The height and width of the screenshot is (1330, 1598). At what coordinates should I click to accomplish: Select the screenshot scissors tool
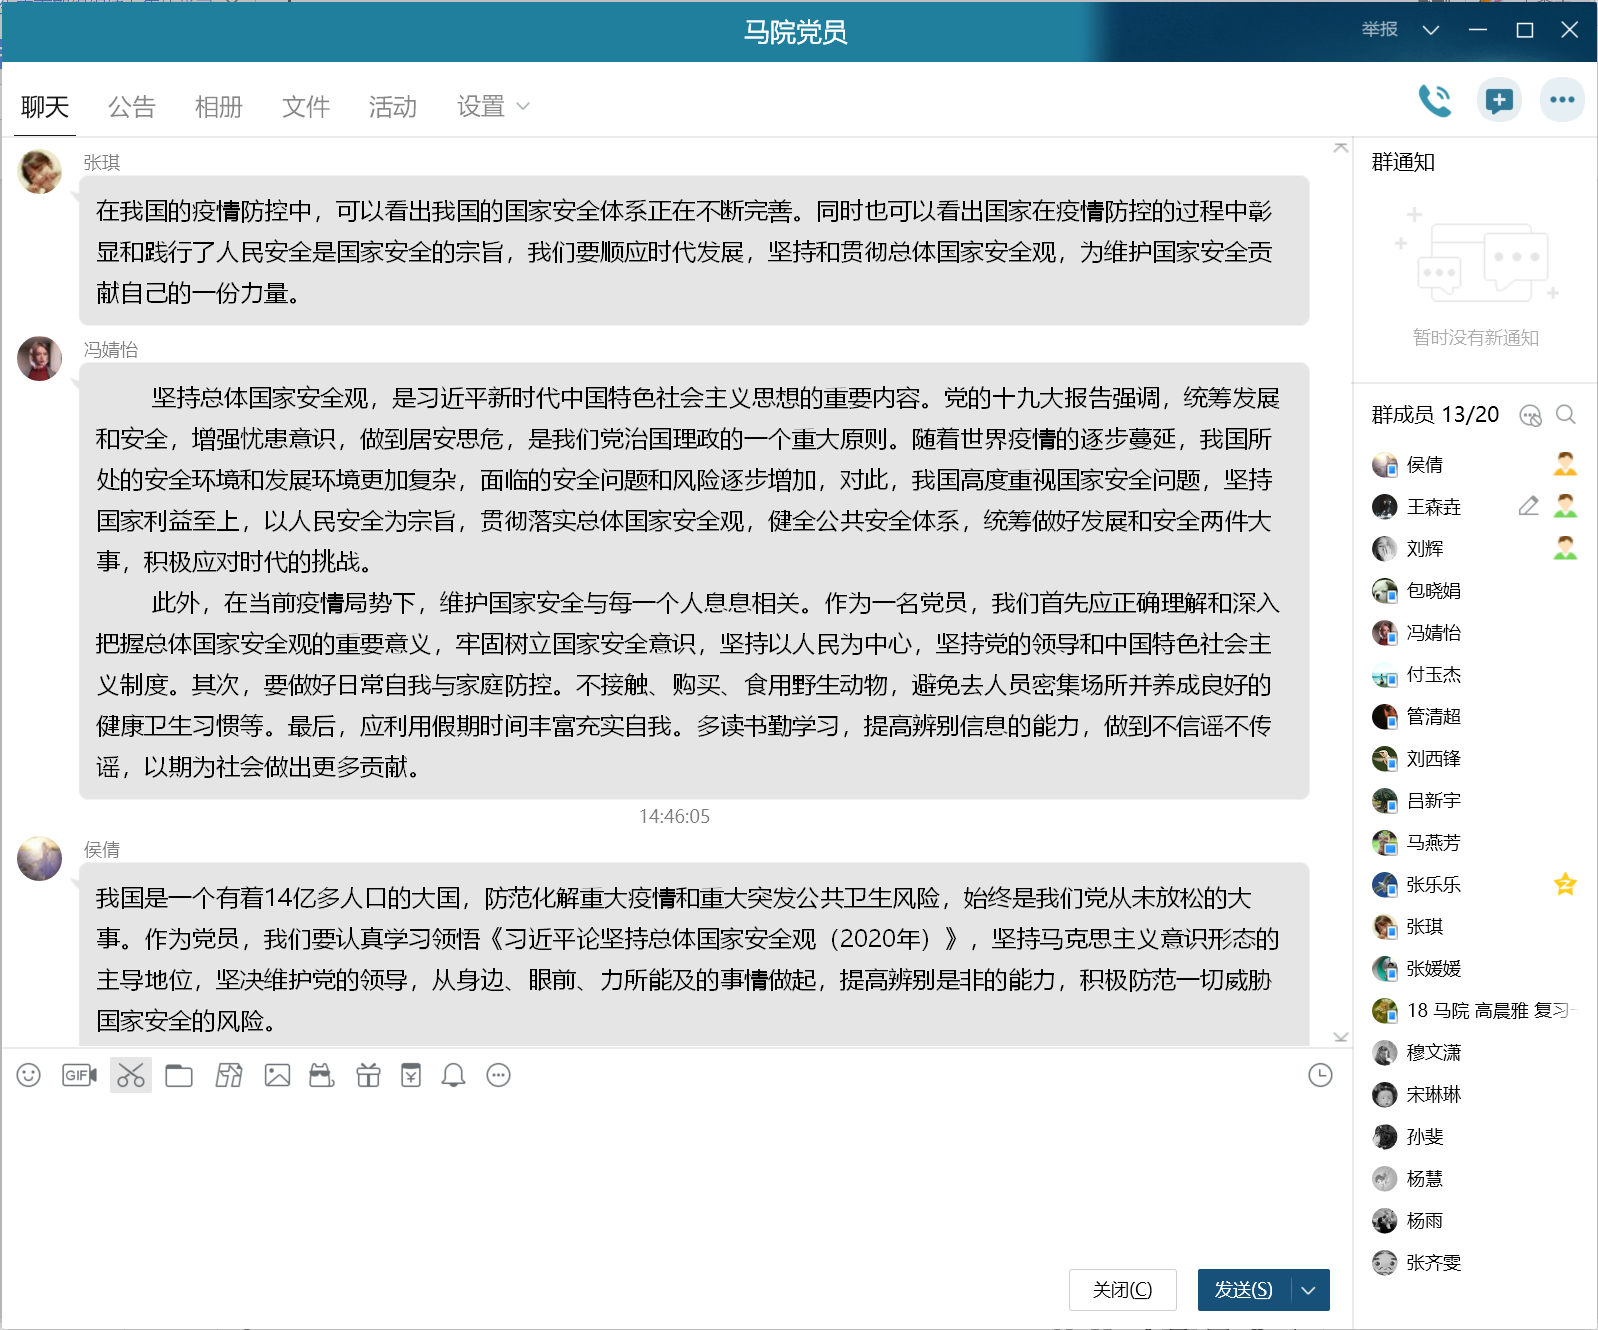point(131,1075)
